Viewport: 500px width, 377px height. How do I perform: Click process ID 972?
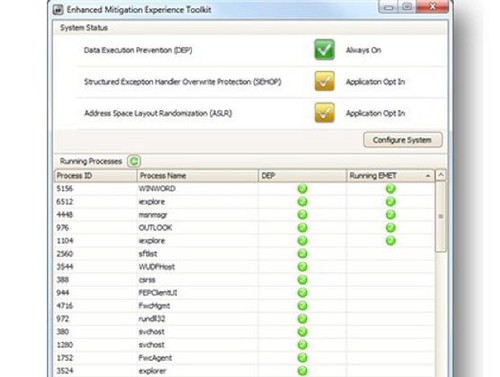[62, 319]
